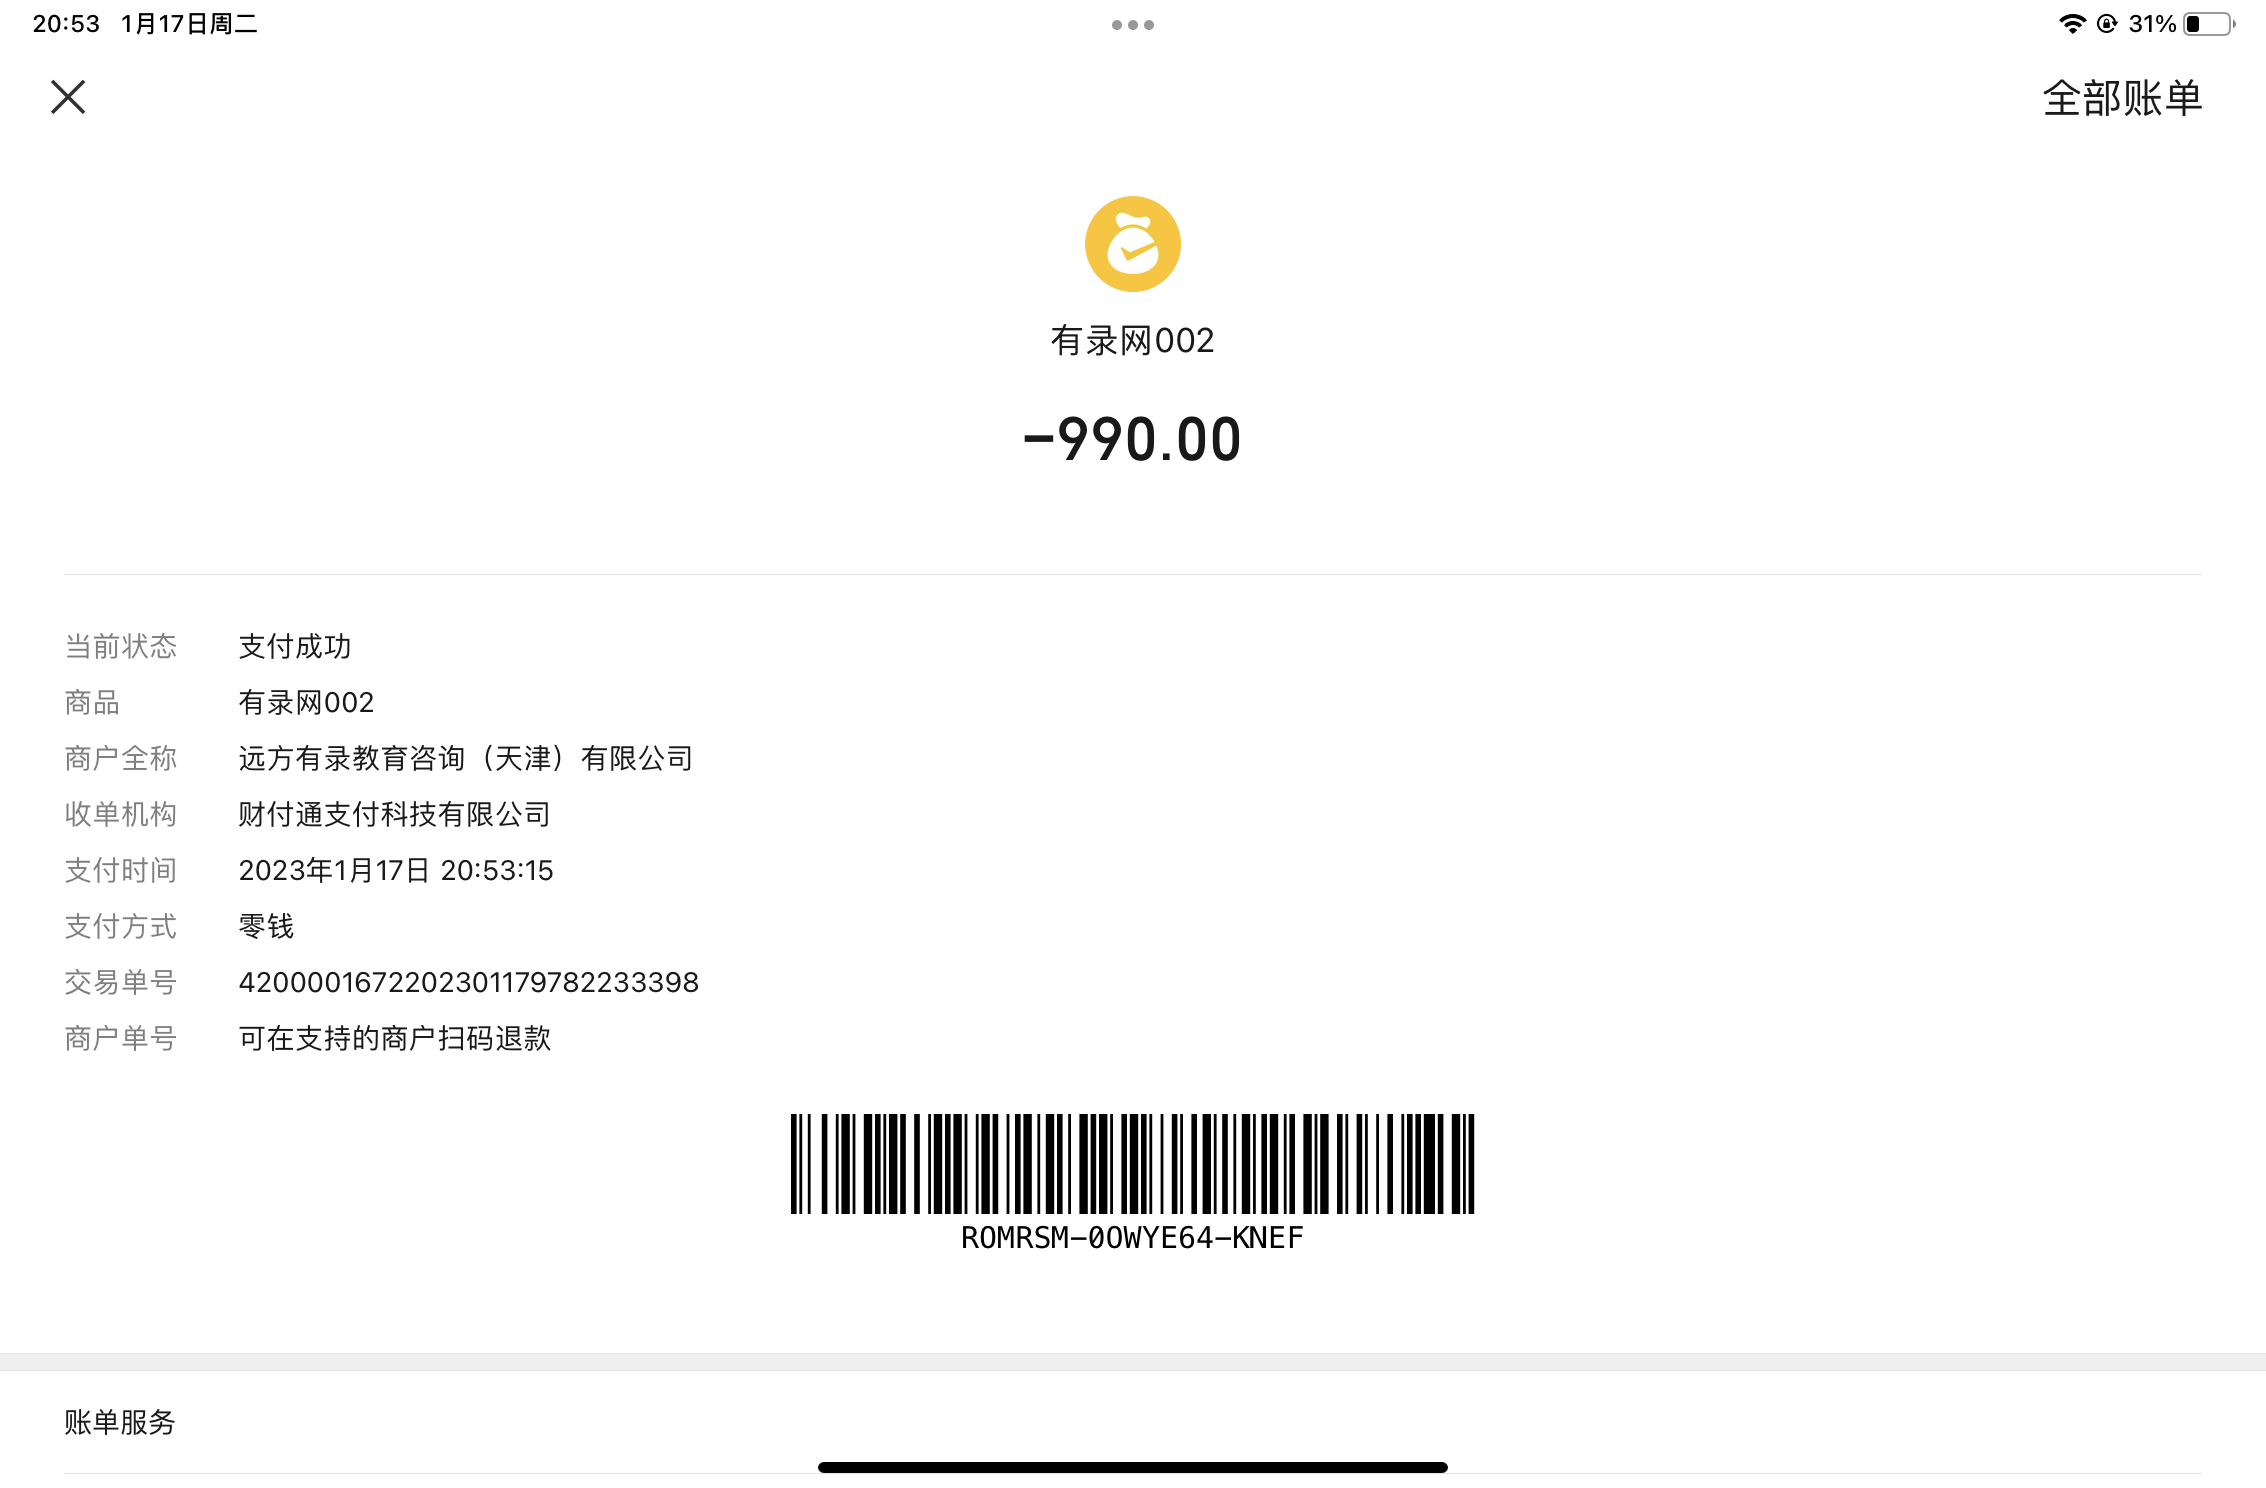Tap the yellow merchant payment icon
This screenshot has width=2266, height=1488.
click(1132, 244)
